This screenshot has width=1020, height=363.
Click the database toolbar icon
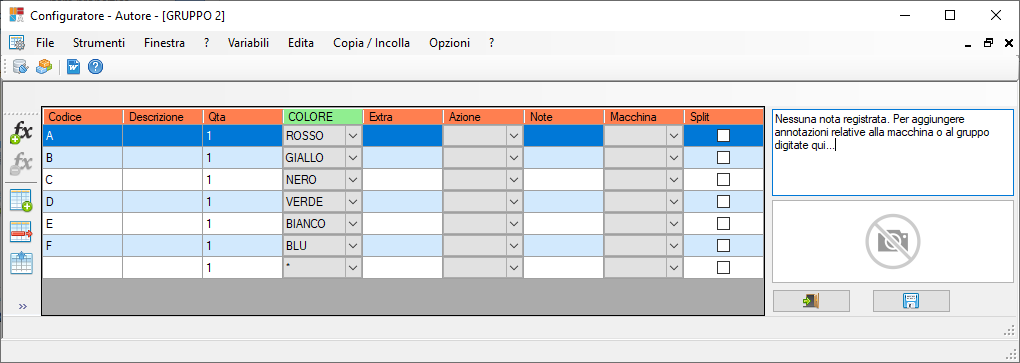click(x=20, y=66)
